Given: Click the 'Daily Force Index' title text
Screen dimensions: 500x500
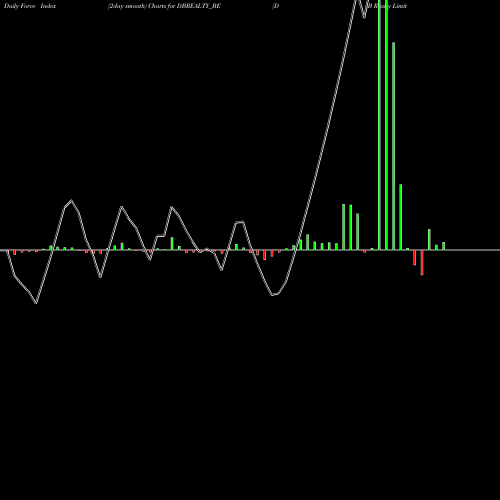Looking at the screenshot, I should coord(30,6).
